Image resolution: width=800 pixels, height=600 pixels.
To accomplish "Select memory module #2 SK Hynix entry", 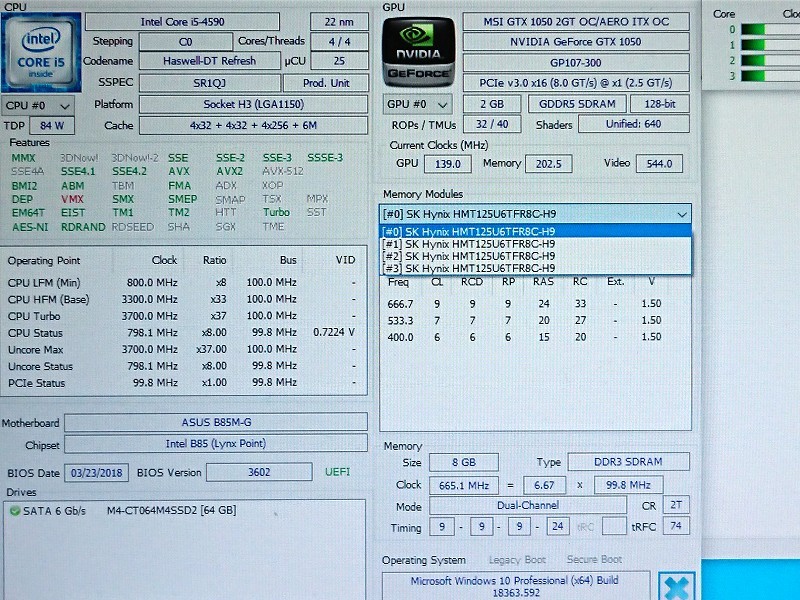I will tap(535, 256).
